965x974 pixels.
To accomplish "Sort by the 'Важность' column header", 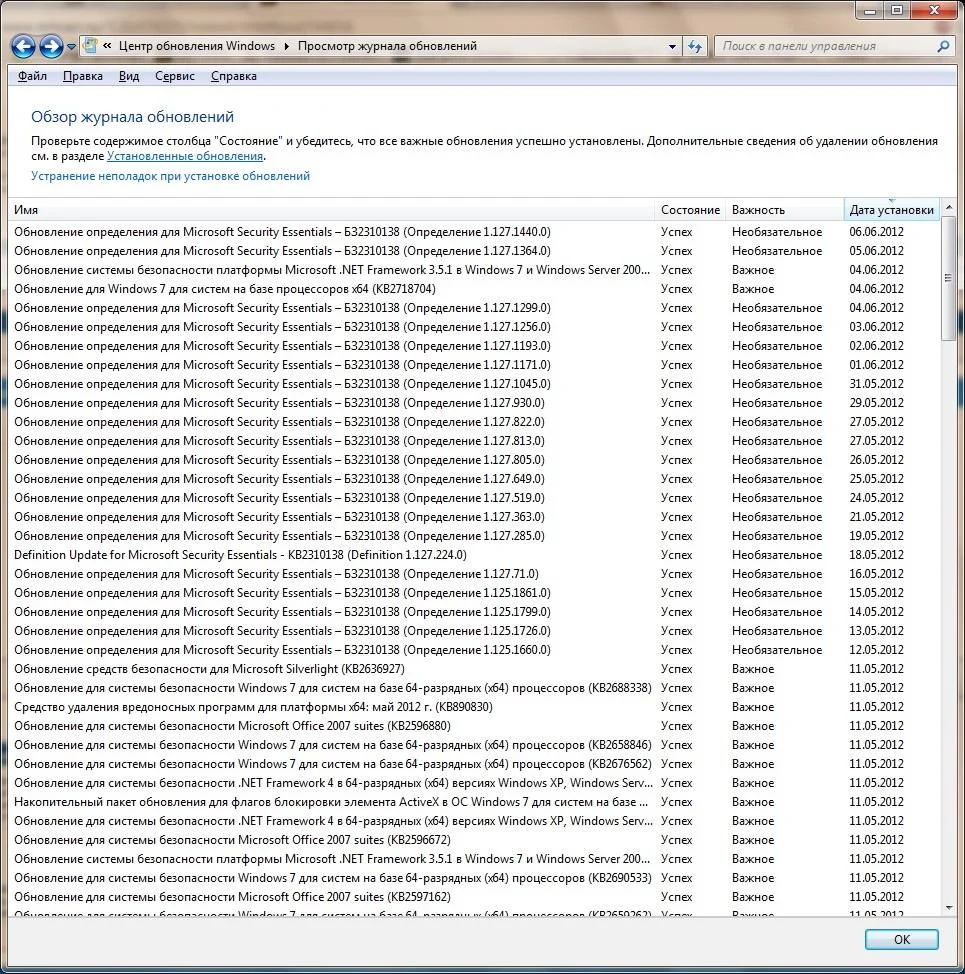I will coord(785,210).
